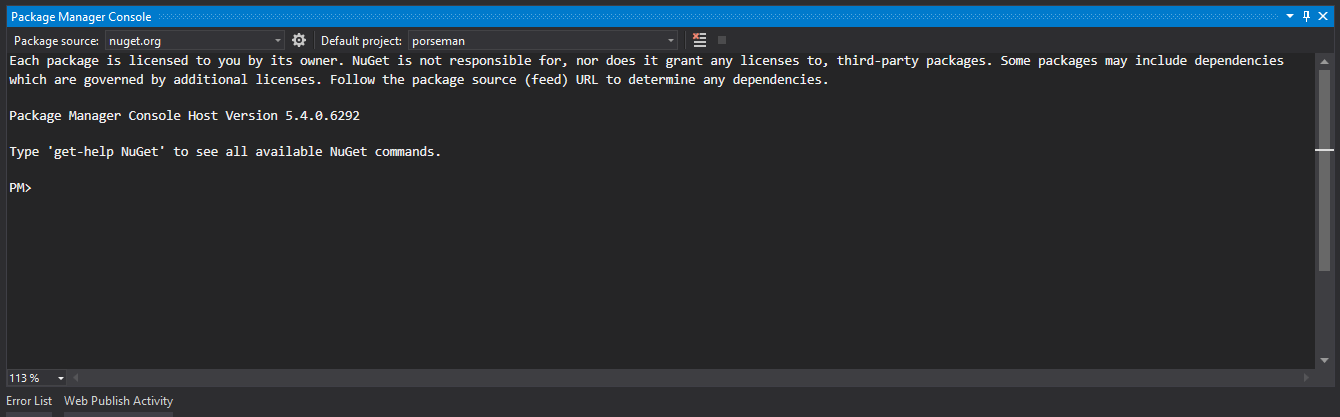Click the vertical scrollbar down arrow

(x=1324, y=361)
